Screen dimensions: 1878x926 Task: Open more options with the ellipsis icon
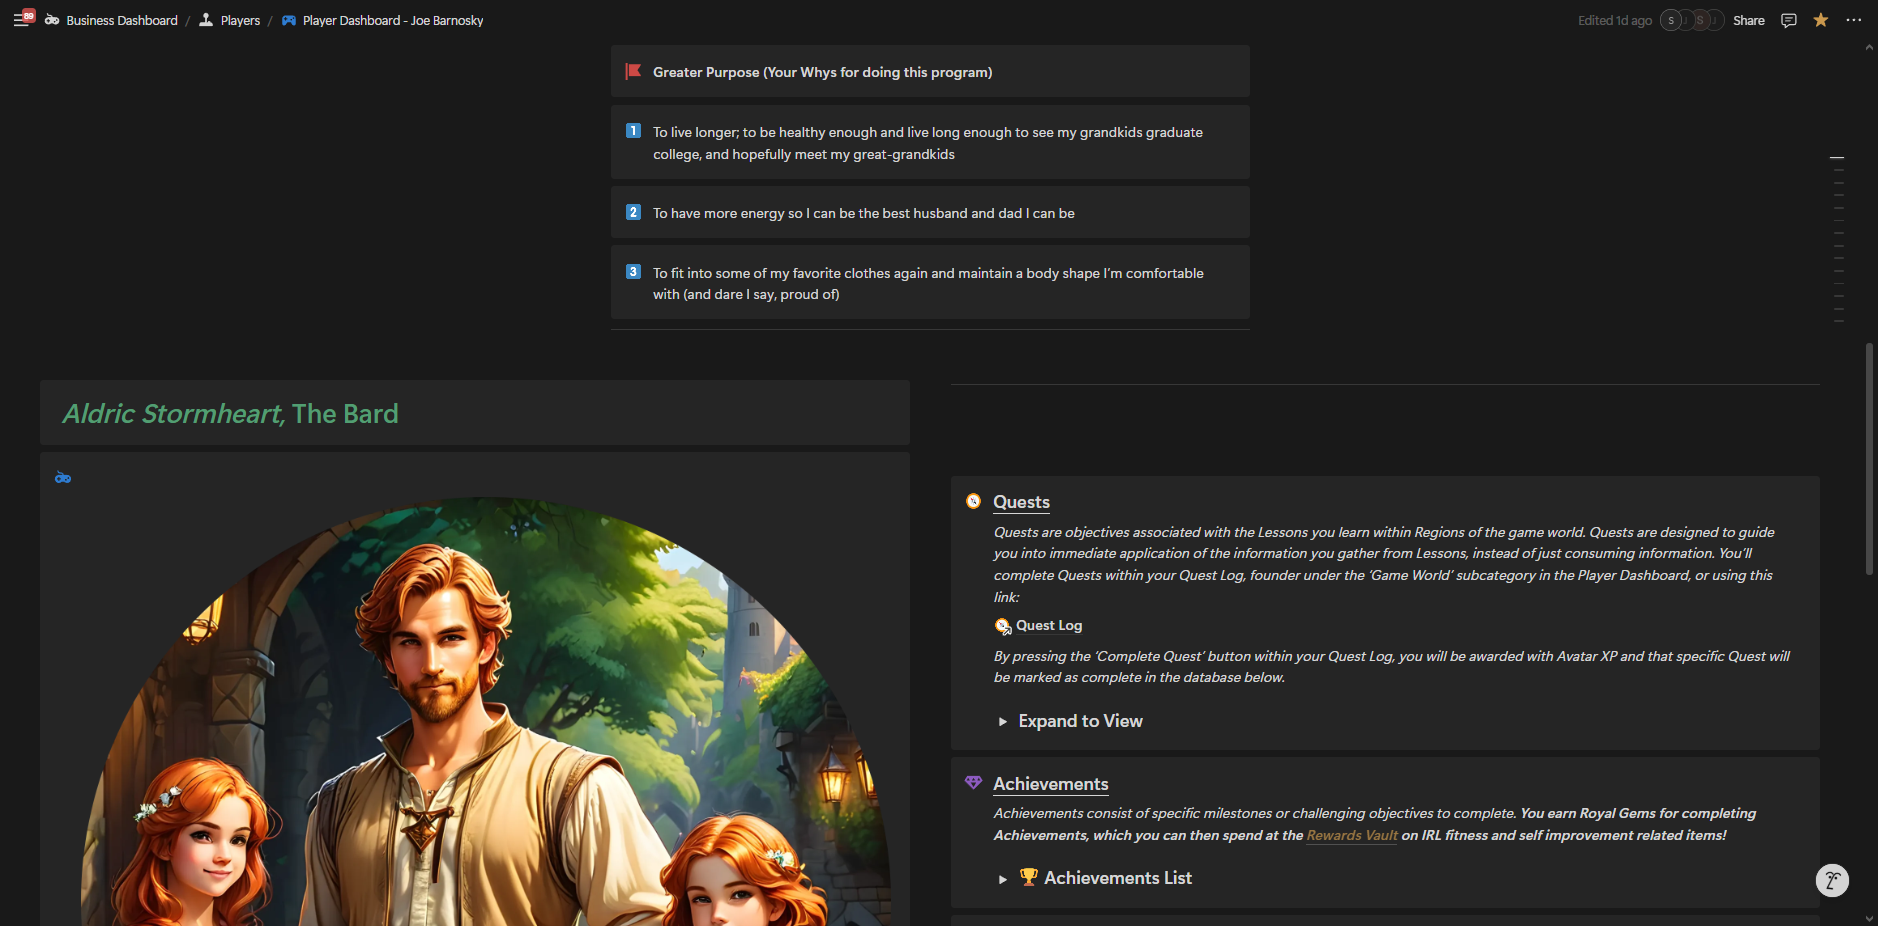pyautogui.click(x=1853, y=20)
